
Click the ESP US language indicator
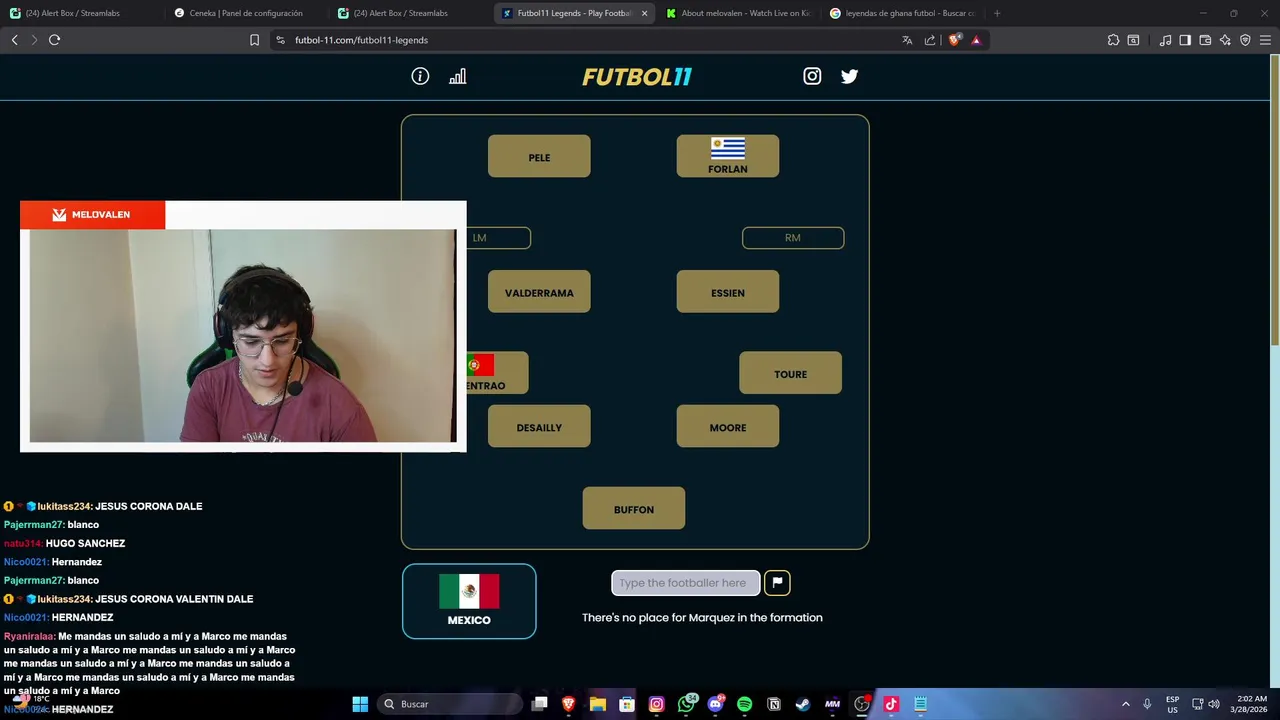click(1172, 704)
